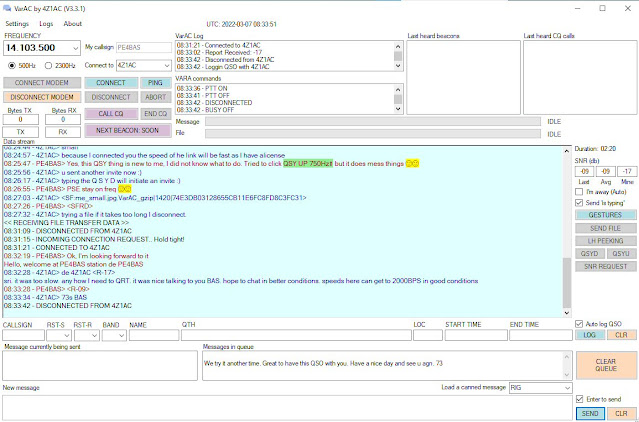Screen dimensions: 639x422
Task: Click the Bytes TX counter field
Action: click(x=20, y=119)
